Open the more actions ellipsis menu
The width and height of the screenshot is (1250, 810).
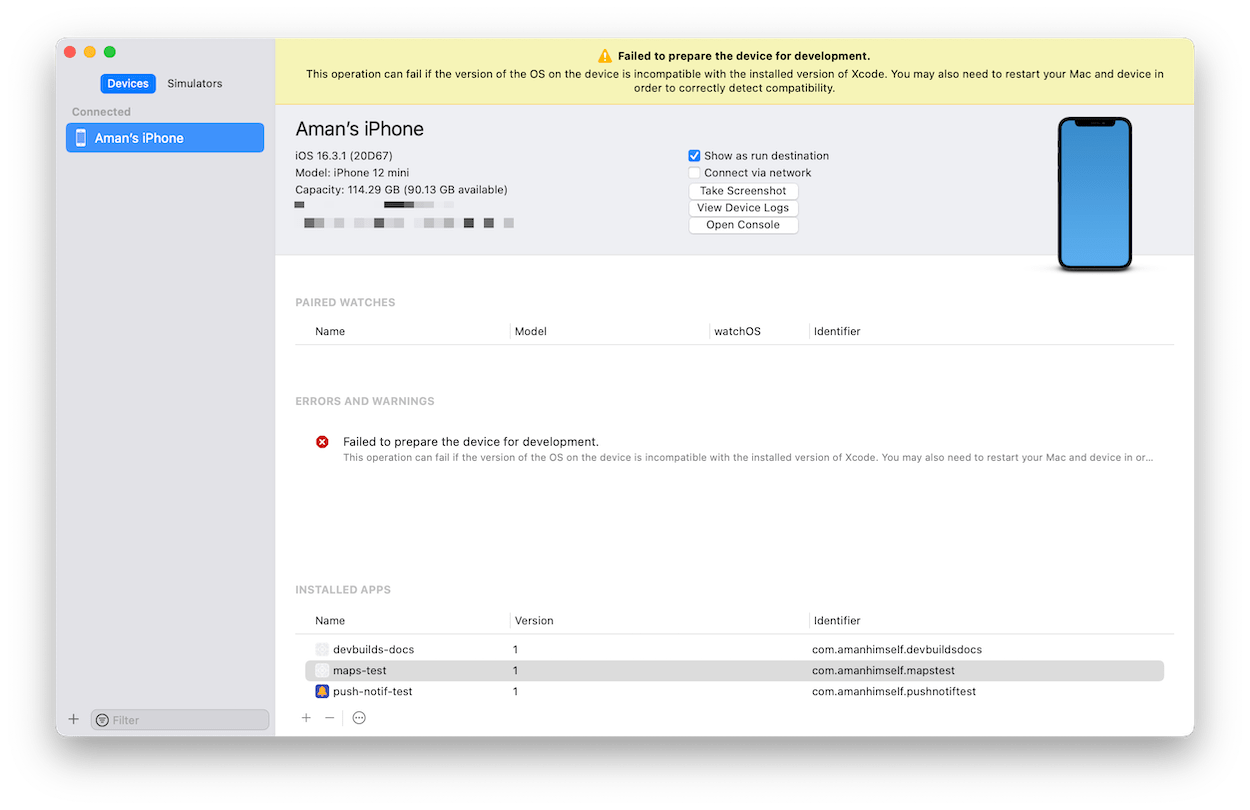coord(359,717)
